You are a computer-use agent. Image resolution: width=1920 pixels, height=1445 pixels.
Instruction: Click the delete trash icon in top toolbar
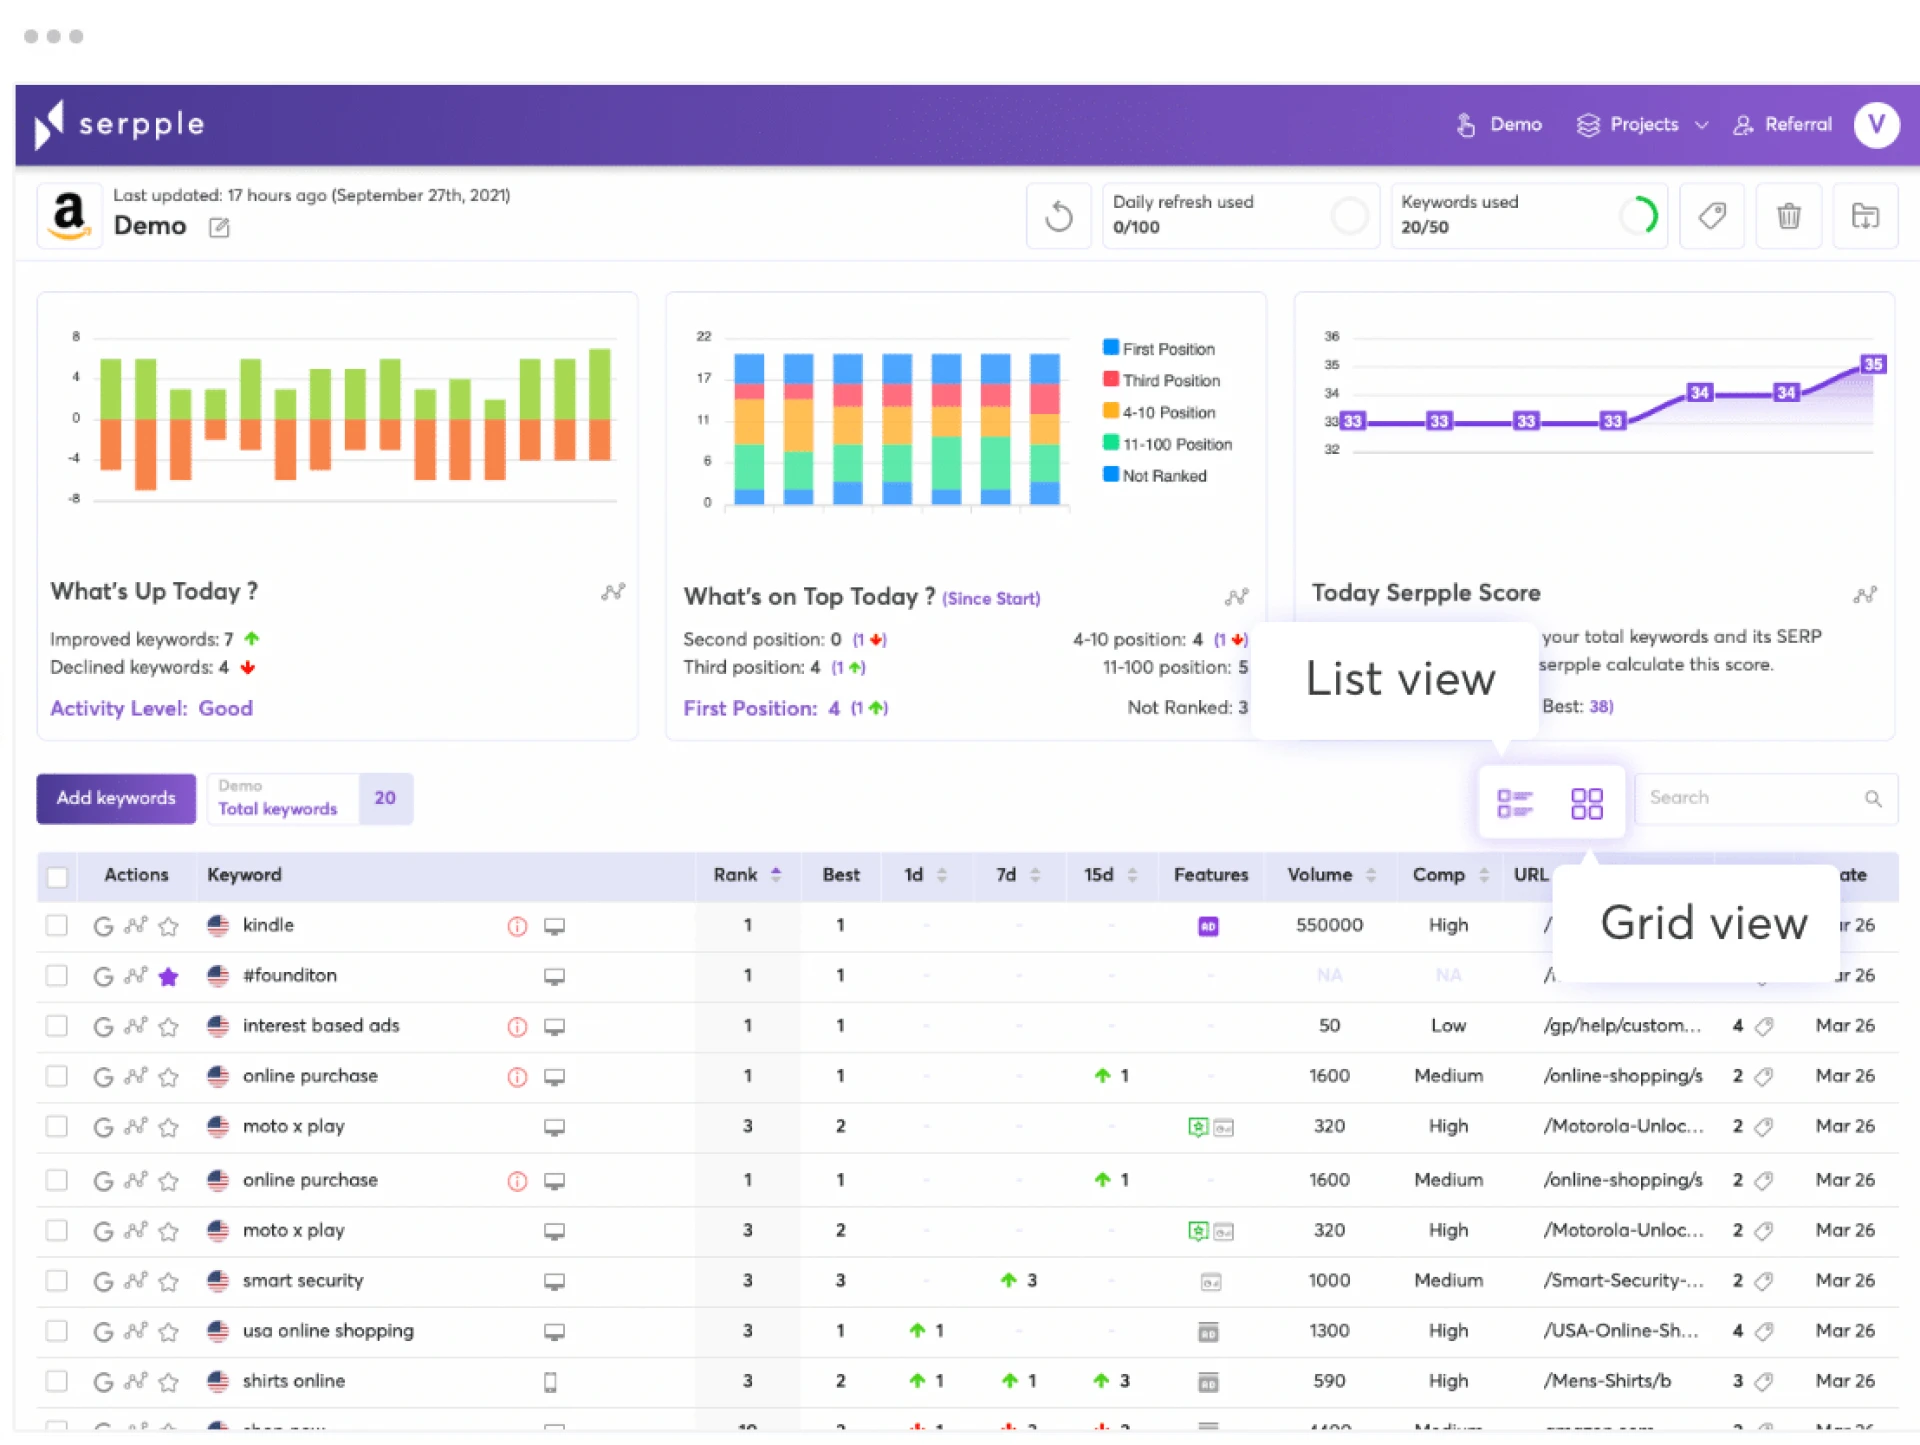tap(1790, 216)
